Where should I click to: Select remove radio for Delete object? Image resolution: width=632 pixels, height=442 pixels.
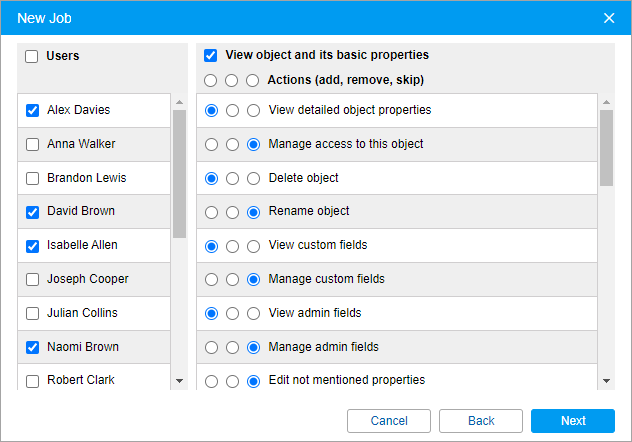[232, 178]
